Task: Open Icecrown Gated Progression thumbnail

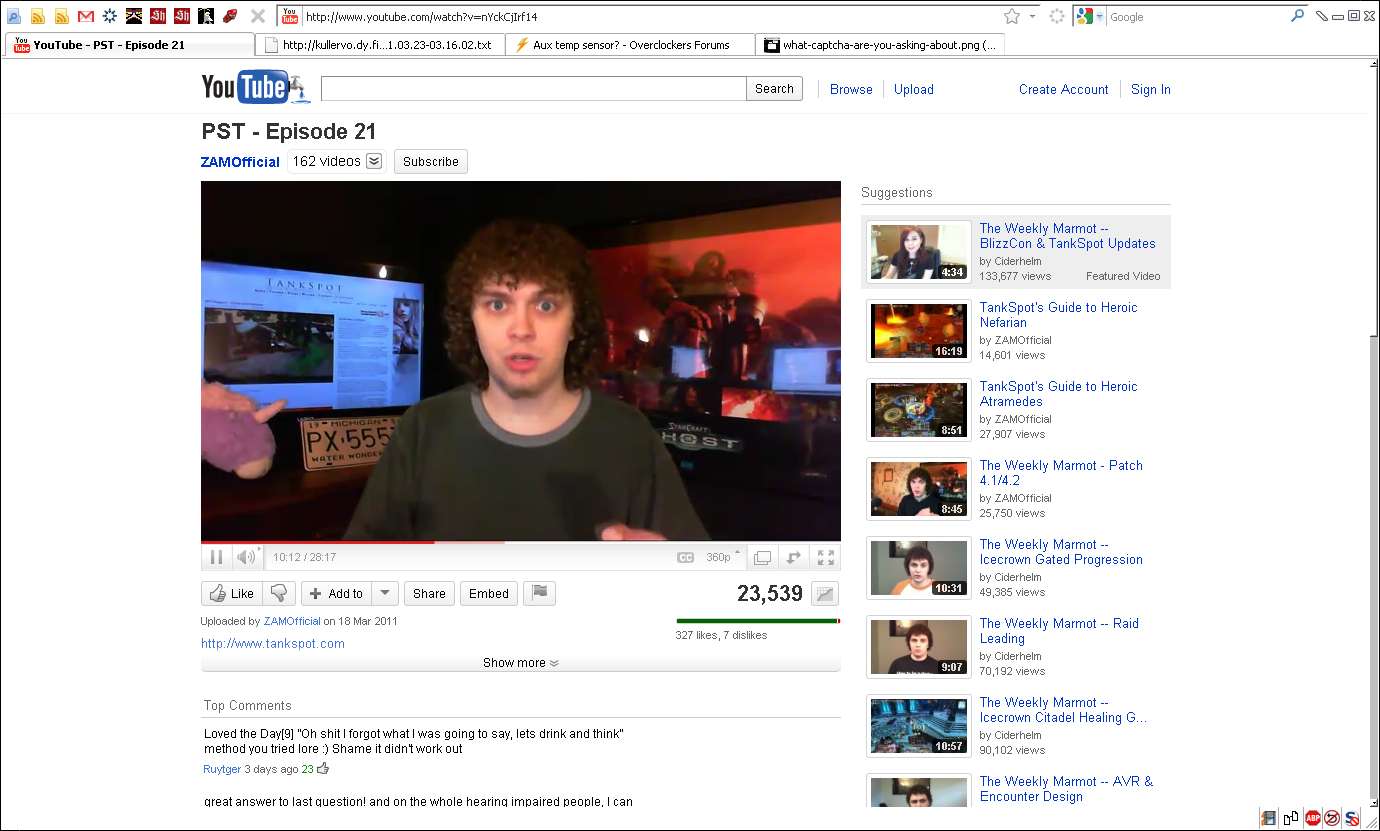Action: point(919,567)
